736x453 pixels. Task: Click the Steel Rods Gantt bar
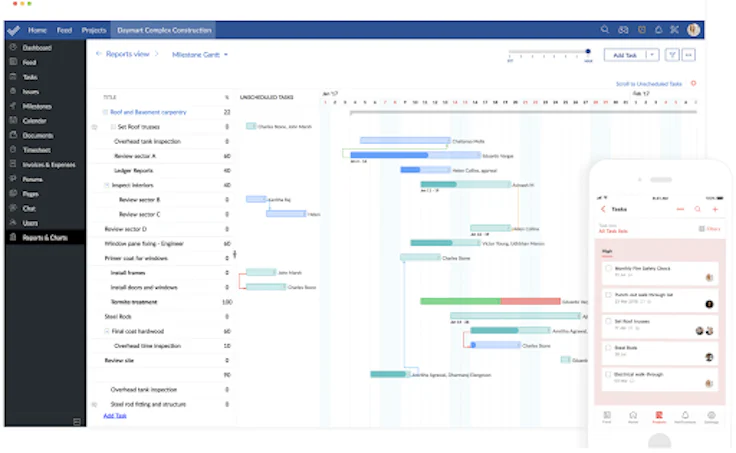[515, 316]
